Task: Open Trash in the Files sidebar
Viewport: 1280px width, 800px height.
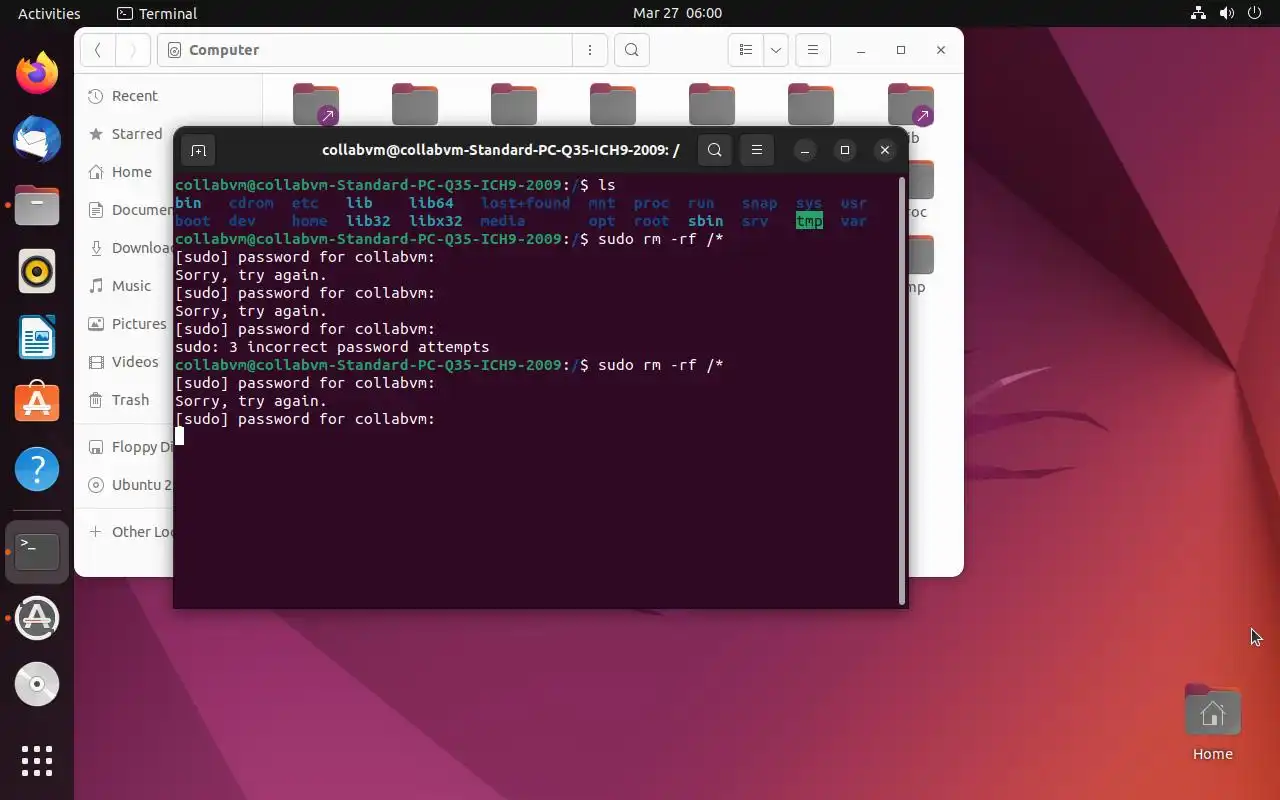Action: (x=125, y=400)
